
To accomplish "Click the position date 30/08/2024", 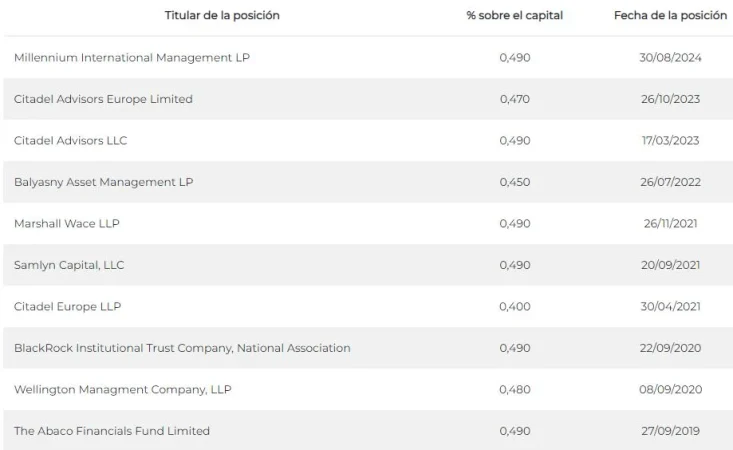I will (x=670, y=58).
